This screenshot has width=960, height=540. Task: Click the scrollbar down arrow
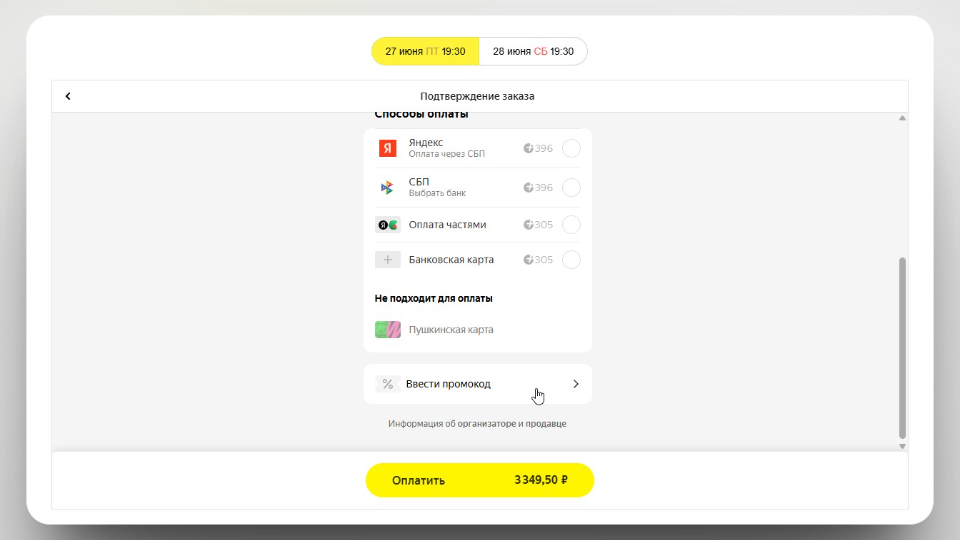coord(902,446)
